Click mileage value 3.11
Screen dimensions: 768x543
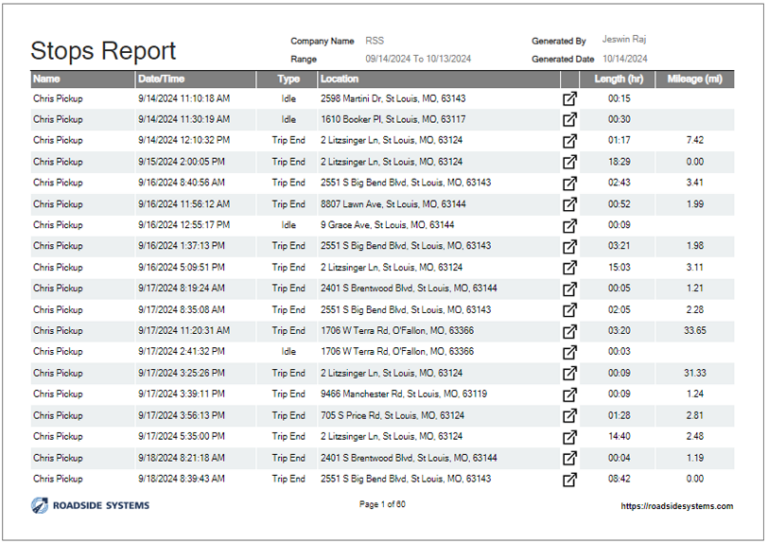coord(695,267)
